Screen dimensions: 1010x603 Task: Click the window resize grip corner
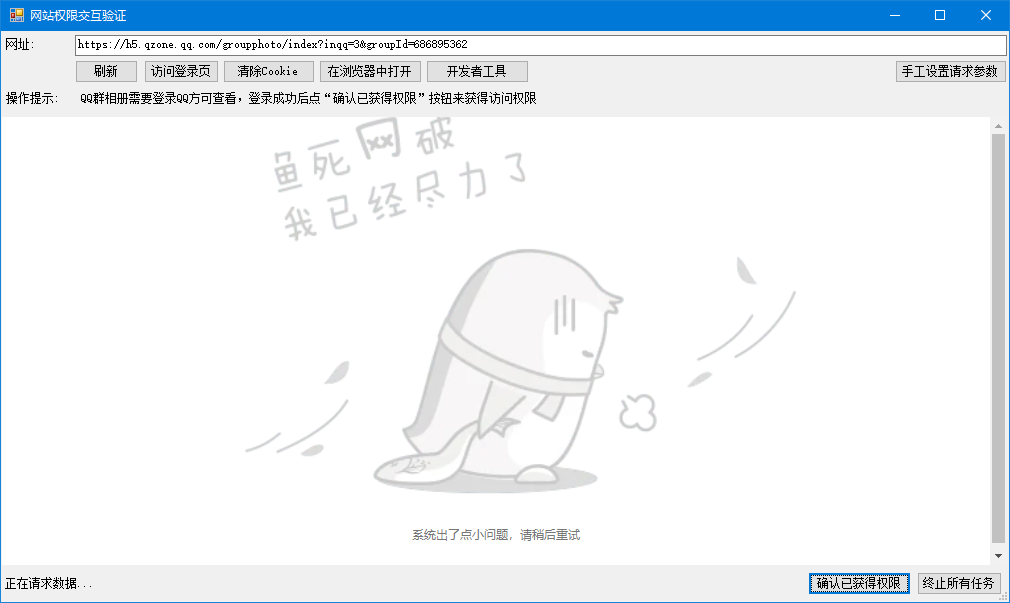1004,597
